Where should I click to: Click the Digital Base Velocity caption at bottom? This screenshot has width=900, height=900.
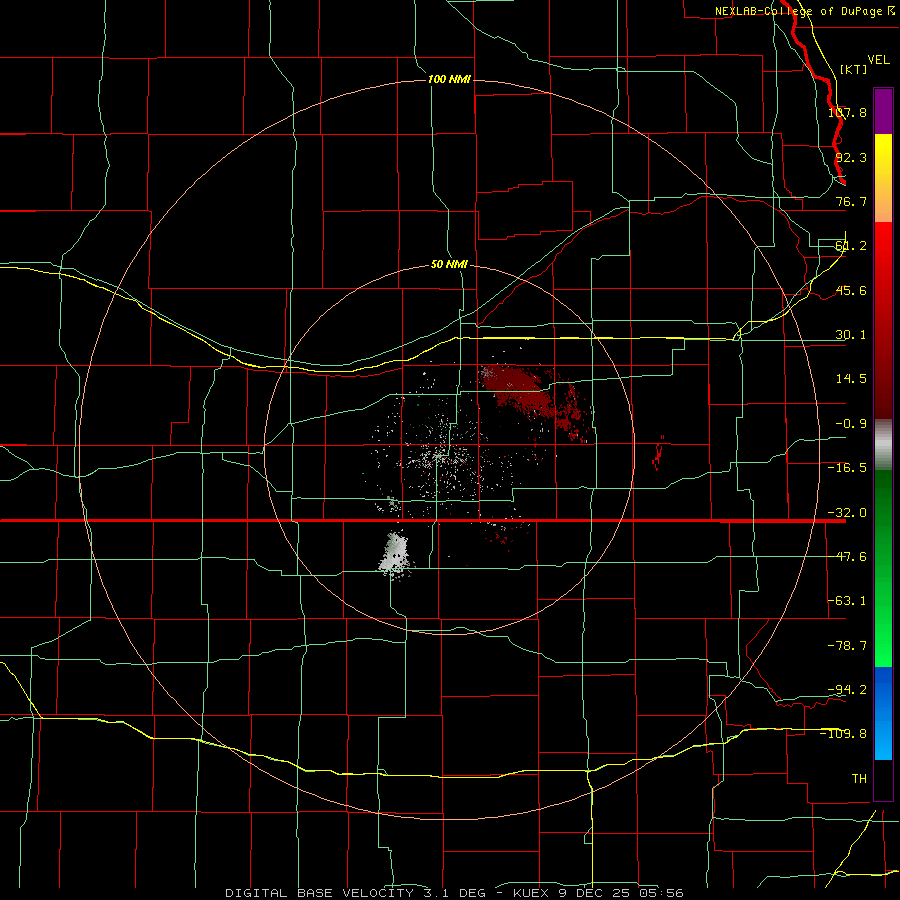click(x=454, y=893)
